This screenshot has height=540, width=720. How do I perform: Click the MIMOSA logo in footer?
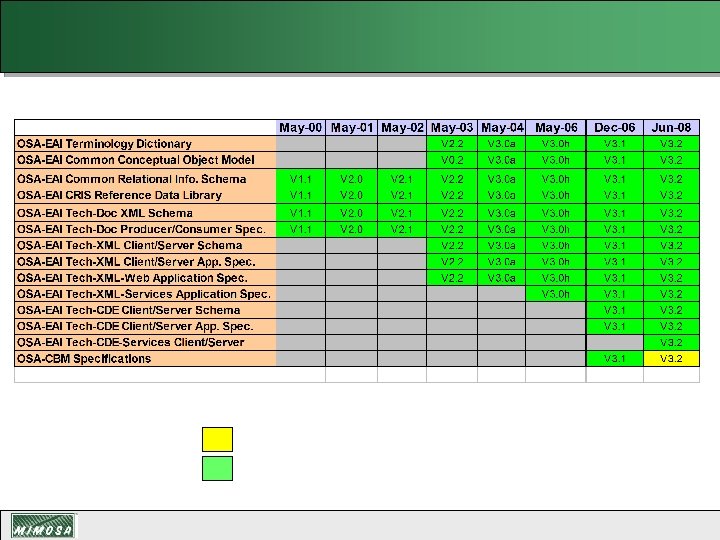tap(43, 526)
